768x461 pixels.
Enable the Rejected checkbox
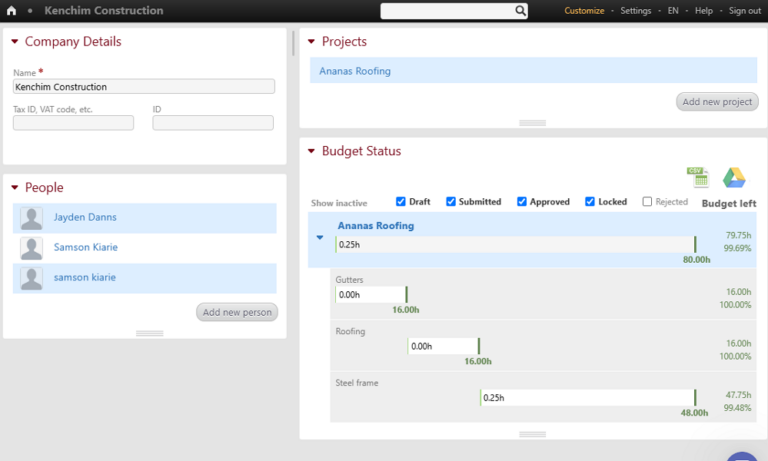[x=647, y=202]
